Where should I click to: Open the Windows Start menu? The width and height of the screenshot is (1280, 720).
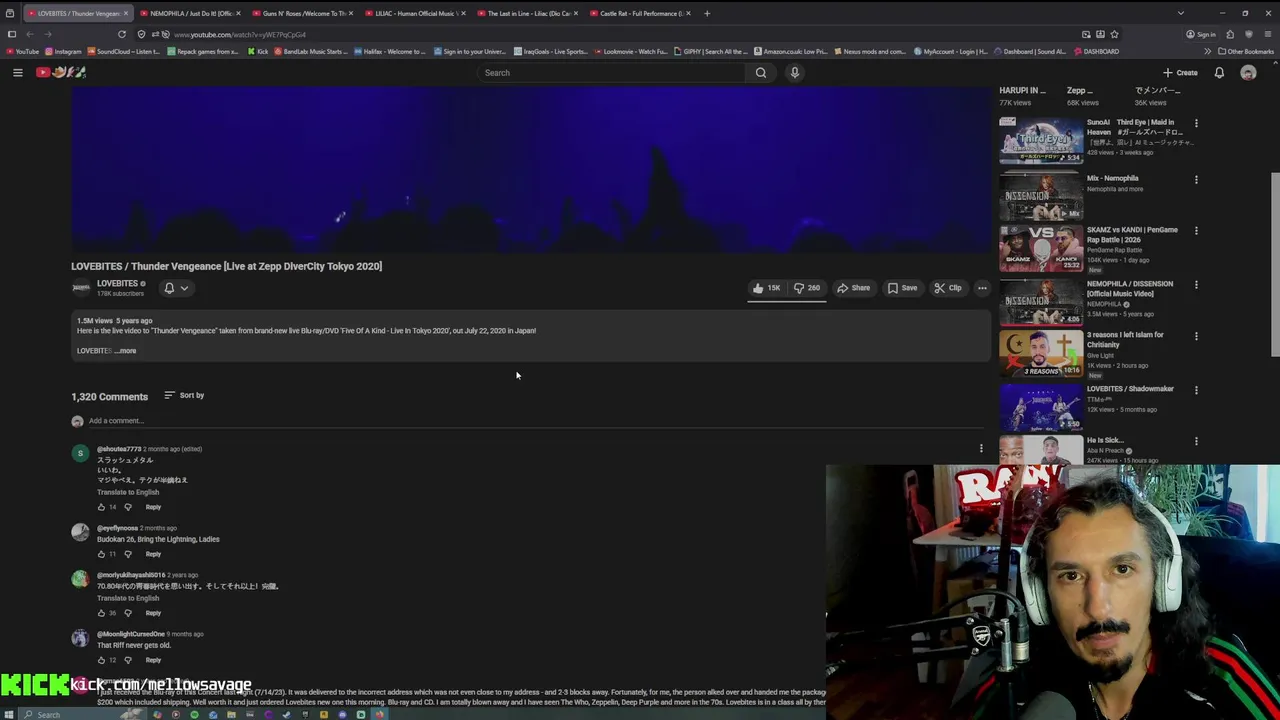(10, 714)
